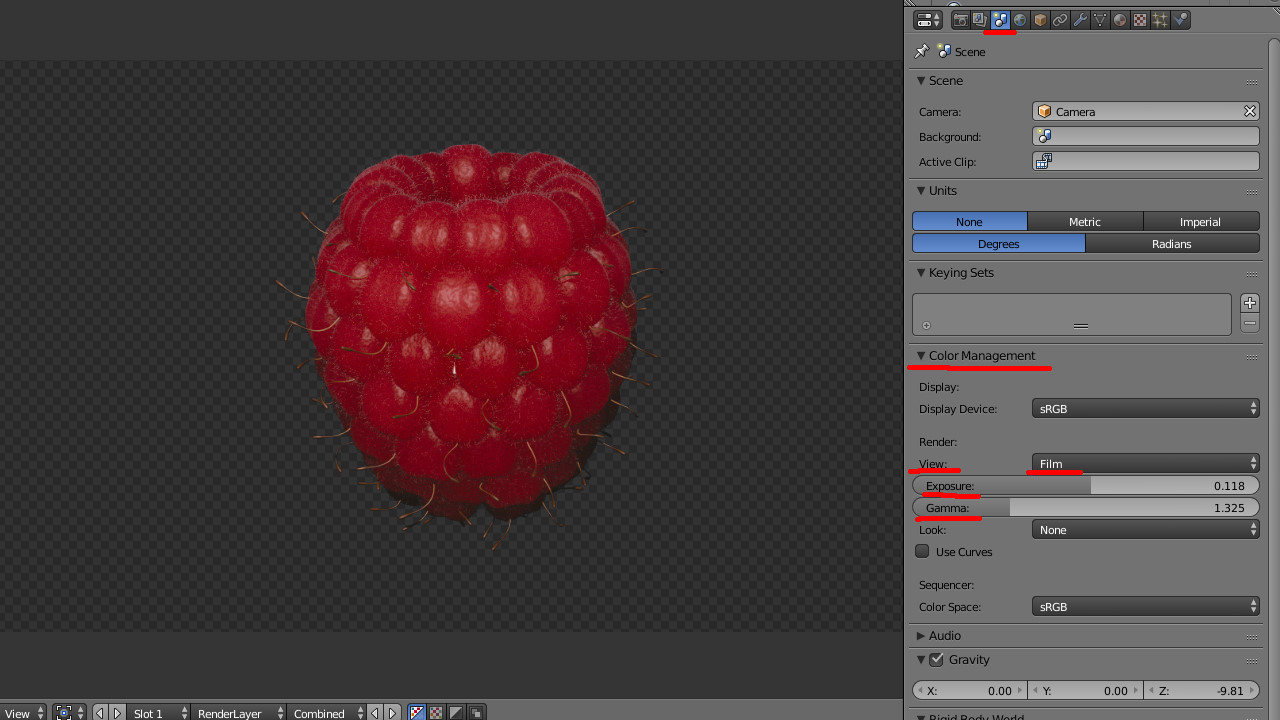Click the properties editor type selector icon
This screenshot has width=1280, height=720.
click(x=928, y=20)
